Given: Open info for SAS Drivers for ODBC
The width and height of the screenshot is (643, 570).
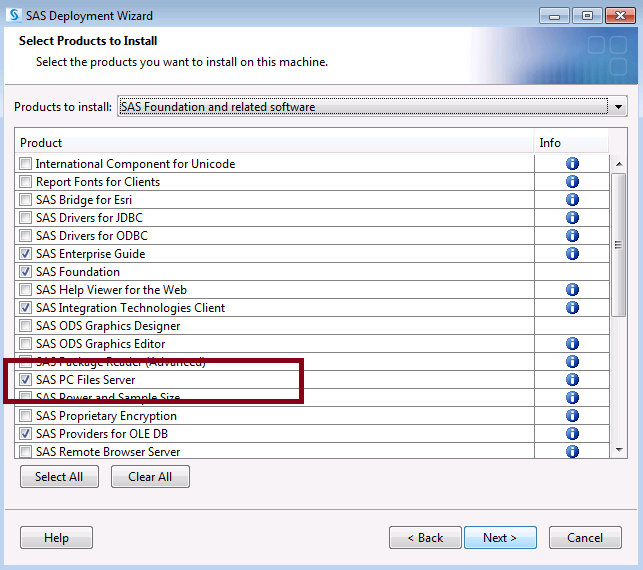Looking at the screenshot, I should (x=572, y=235).
